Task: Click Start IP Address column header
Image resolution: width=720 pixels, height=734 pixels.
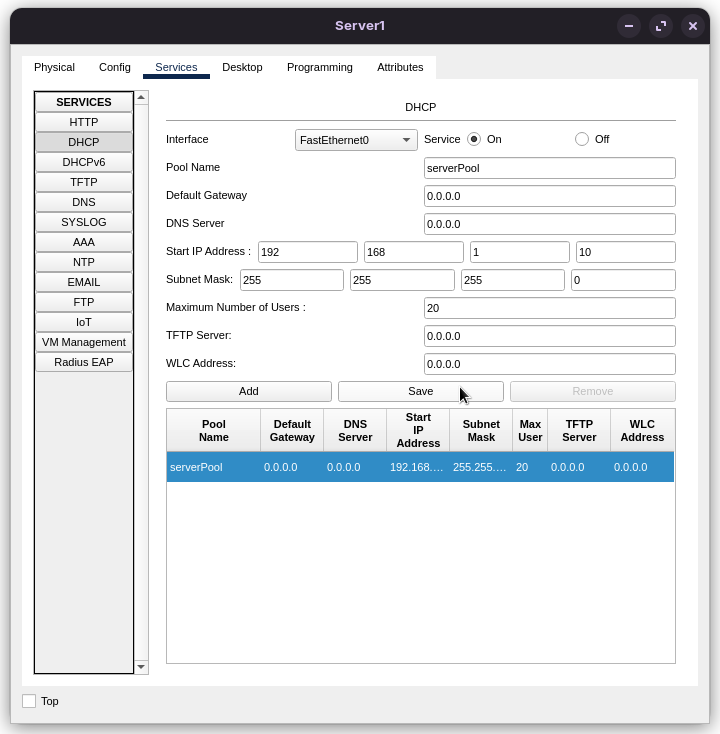Action: coord(418,431)
